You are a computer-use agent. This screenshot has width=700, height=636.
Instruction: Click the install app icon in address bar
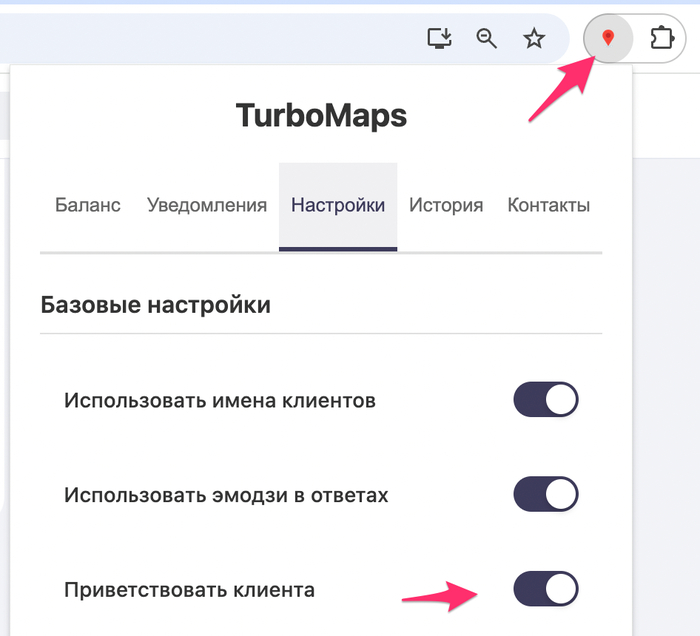439,39
